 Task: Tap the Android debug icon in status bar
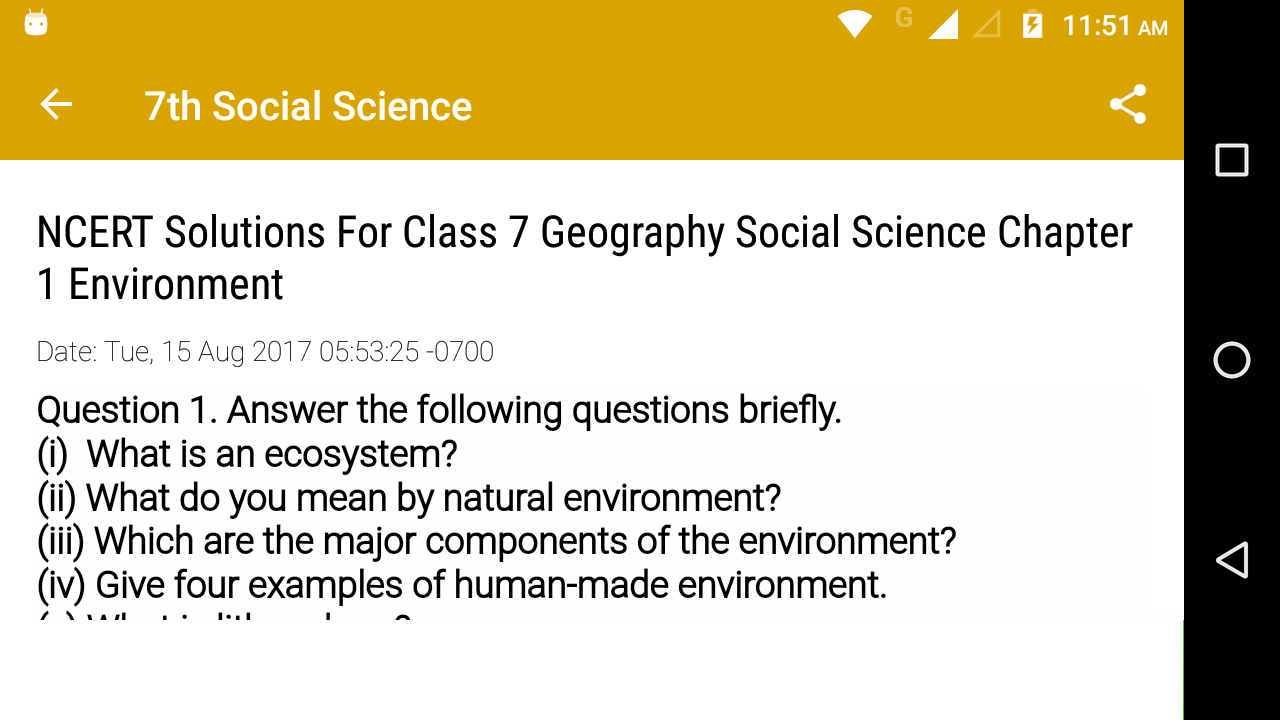(x=36, y=23)
